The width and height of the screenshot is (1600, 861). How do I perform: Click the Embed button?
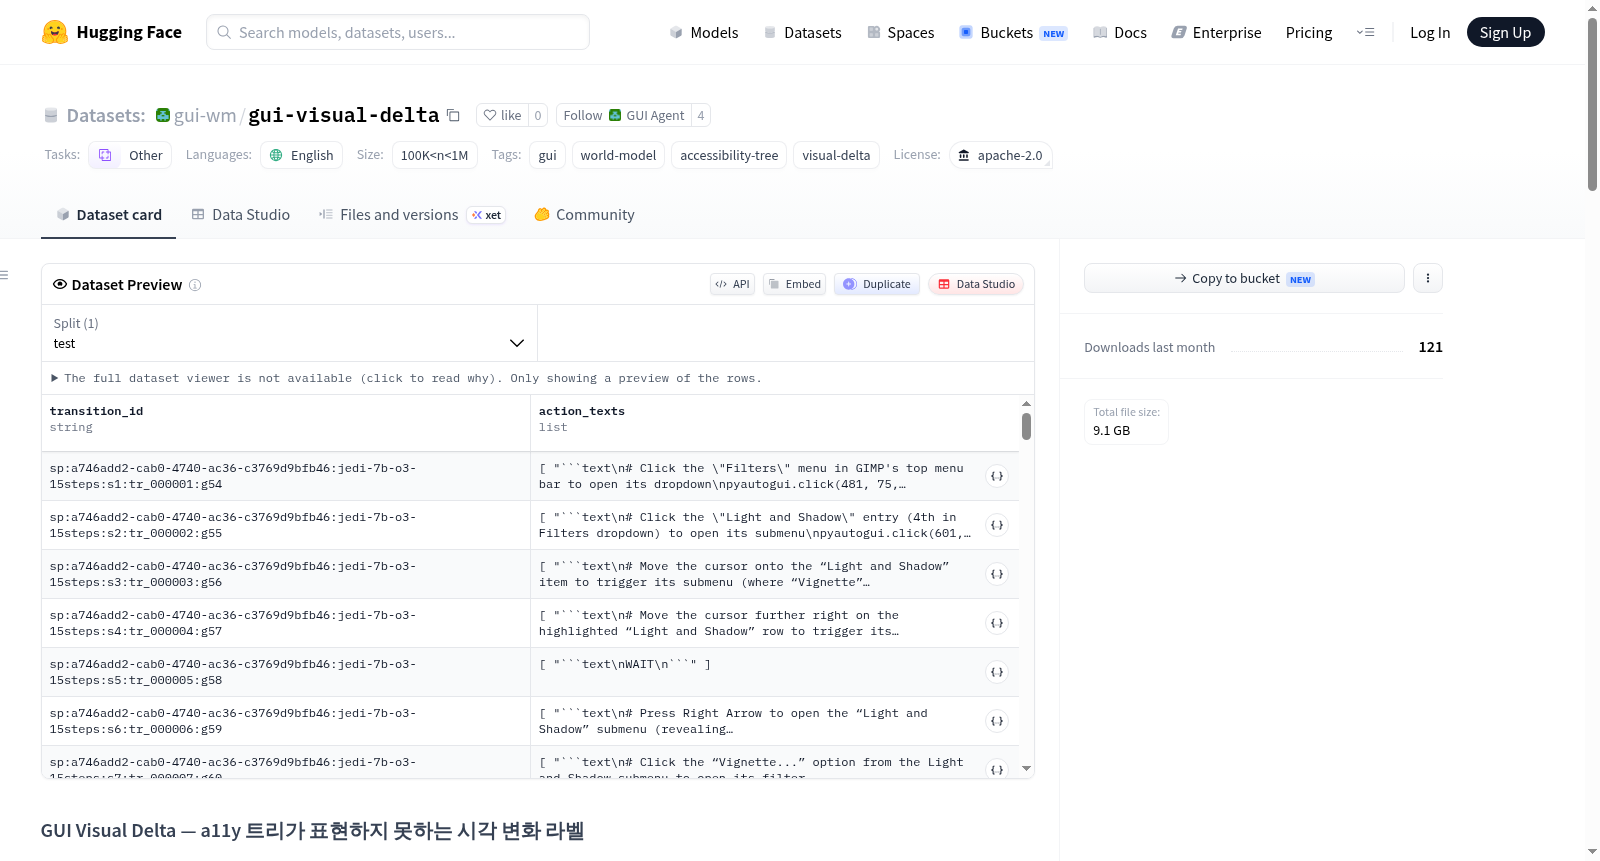(795, 284)
